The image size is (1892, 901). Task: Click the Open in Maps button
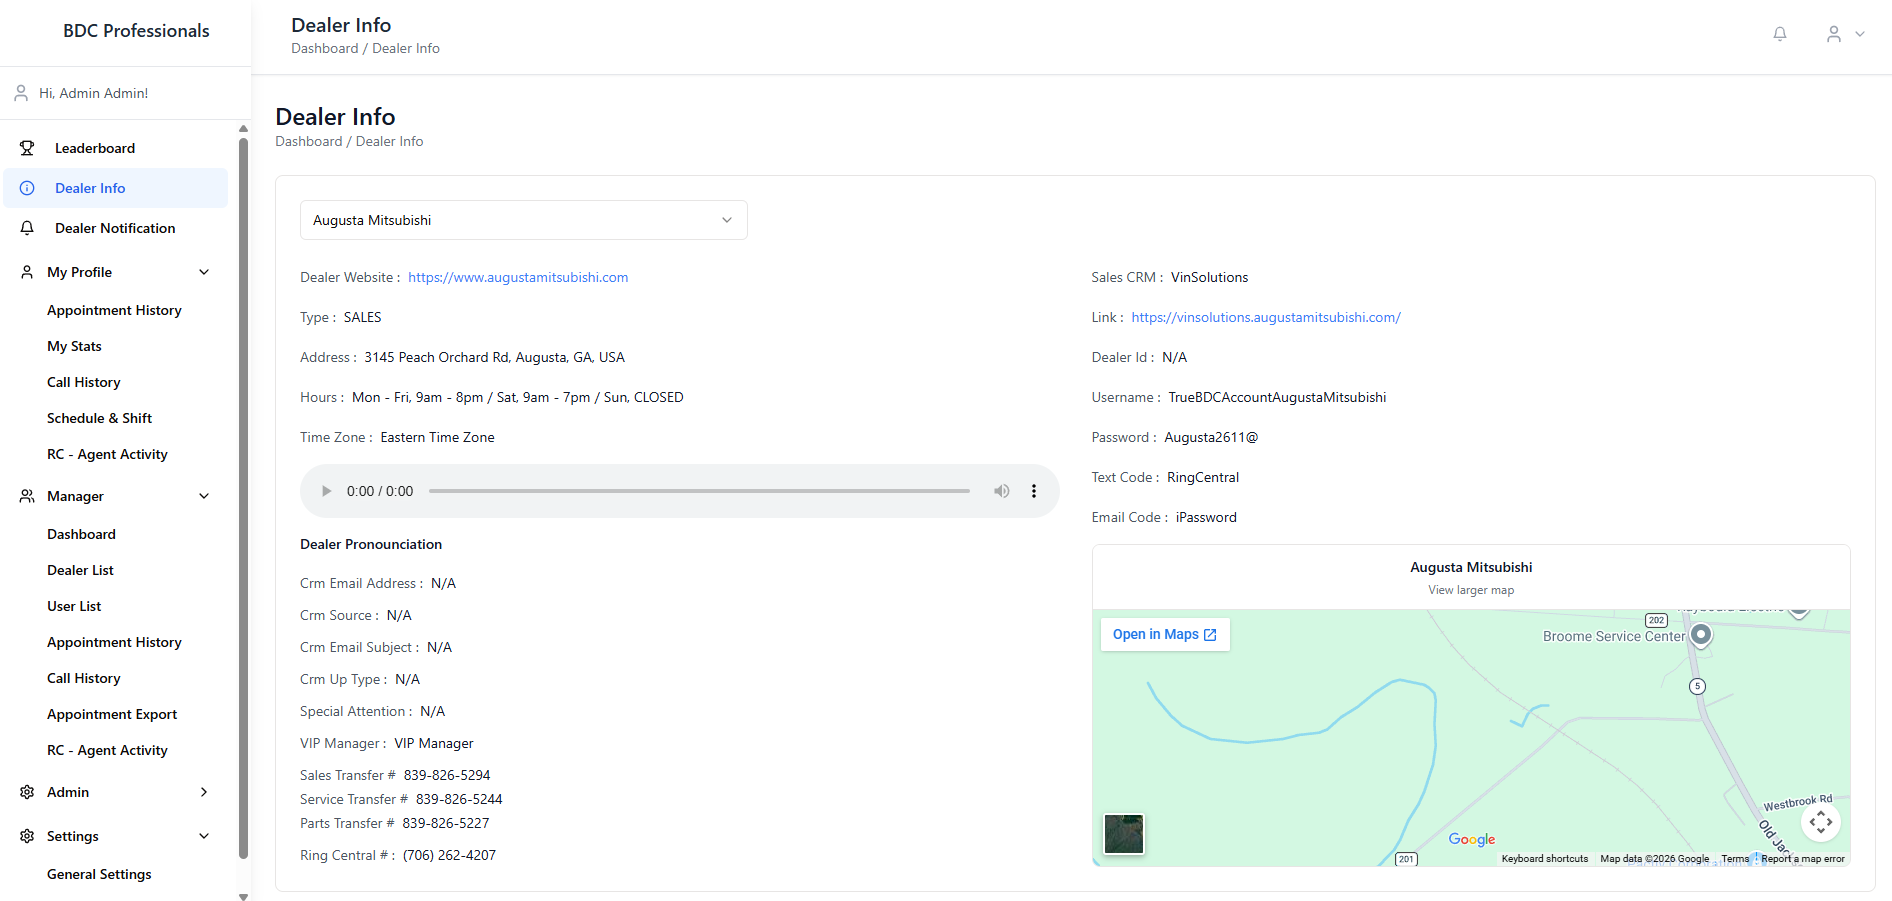tap(1165, 634)
